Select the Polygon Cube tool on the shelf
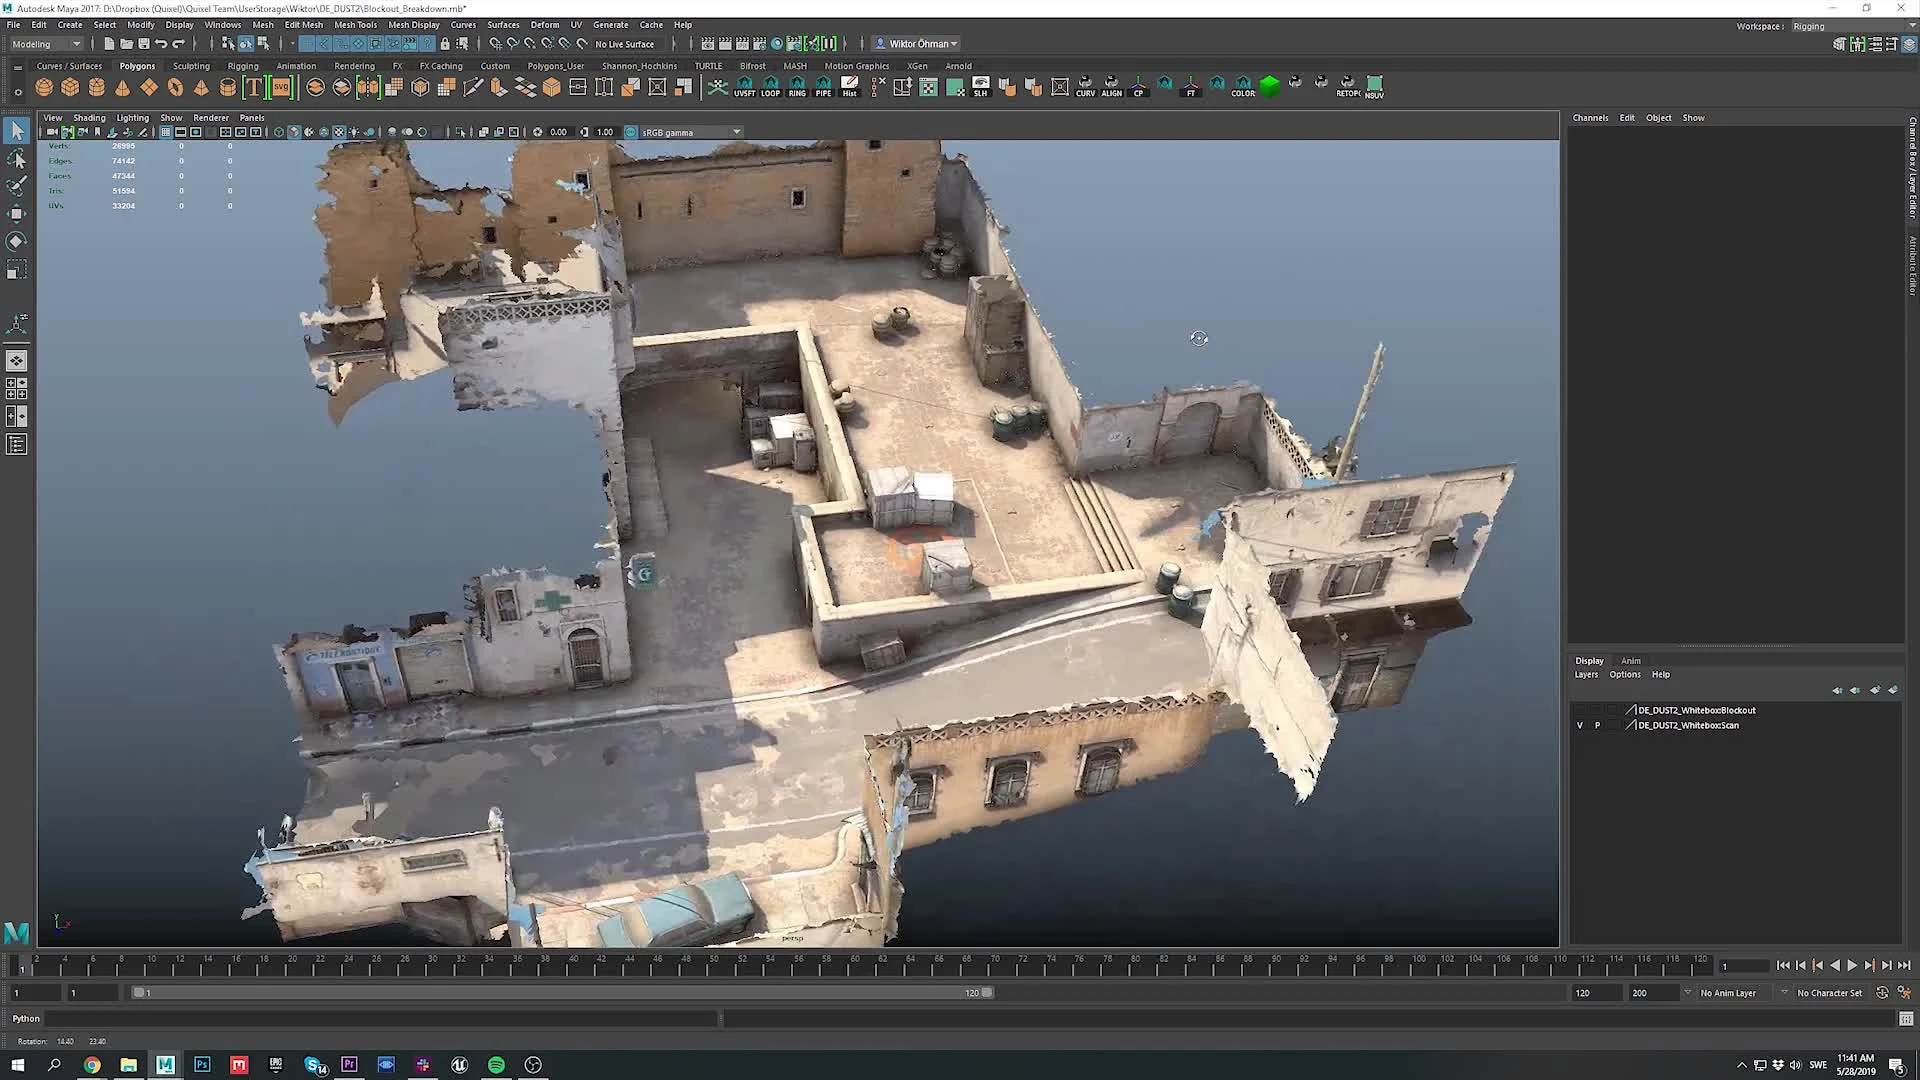The width and height of the screenshot is (1920, 1080). (x=70, y=88)
